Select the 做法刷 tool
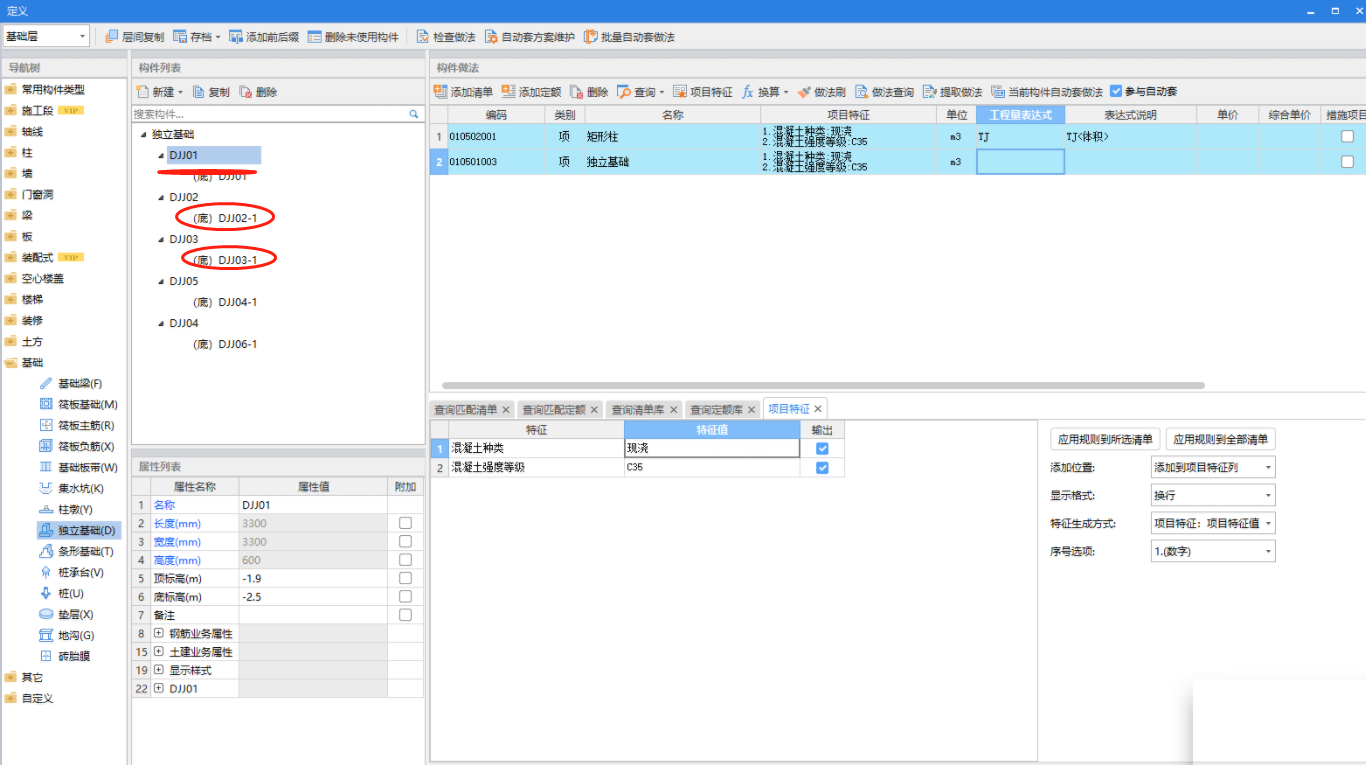This screenshot has width=1366, height=765. pyautogui.click(x=821, y=92)
